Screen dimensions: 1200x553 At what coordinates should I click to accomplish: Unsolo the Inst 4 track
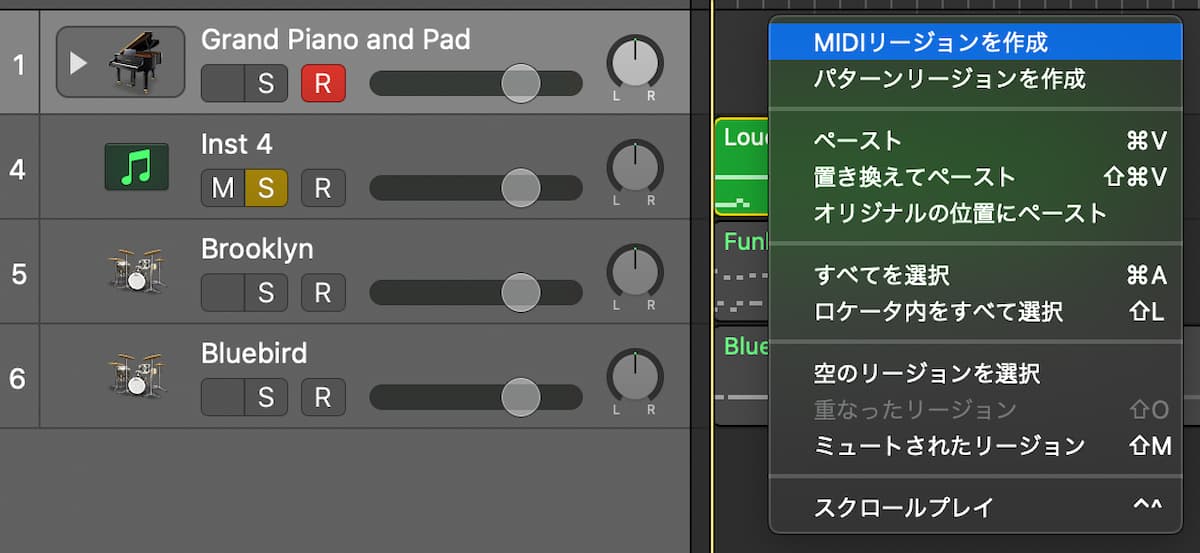coord(266,188)
